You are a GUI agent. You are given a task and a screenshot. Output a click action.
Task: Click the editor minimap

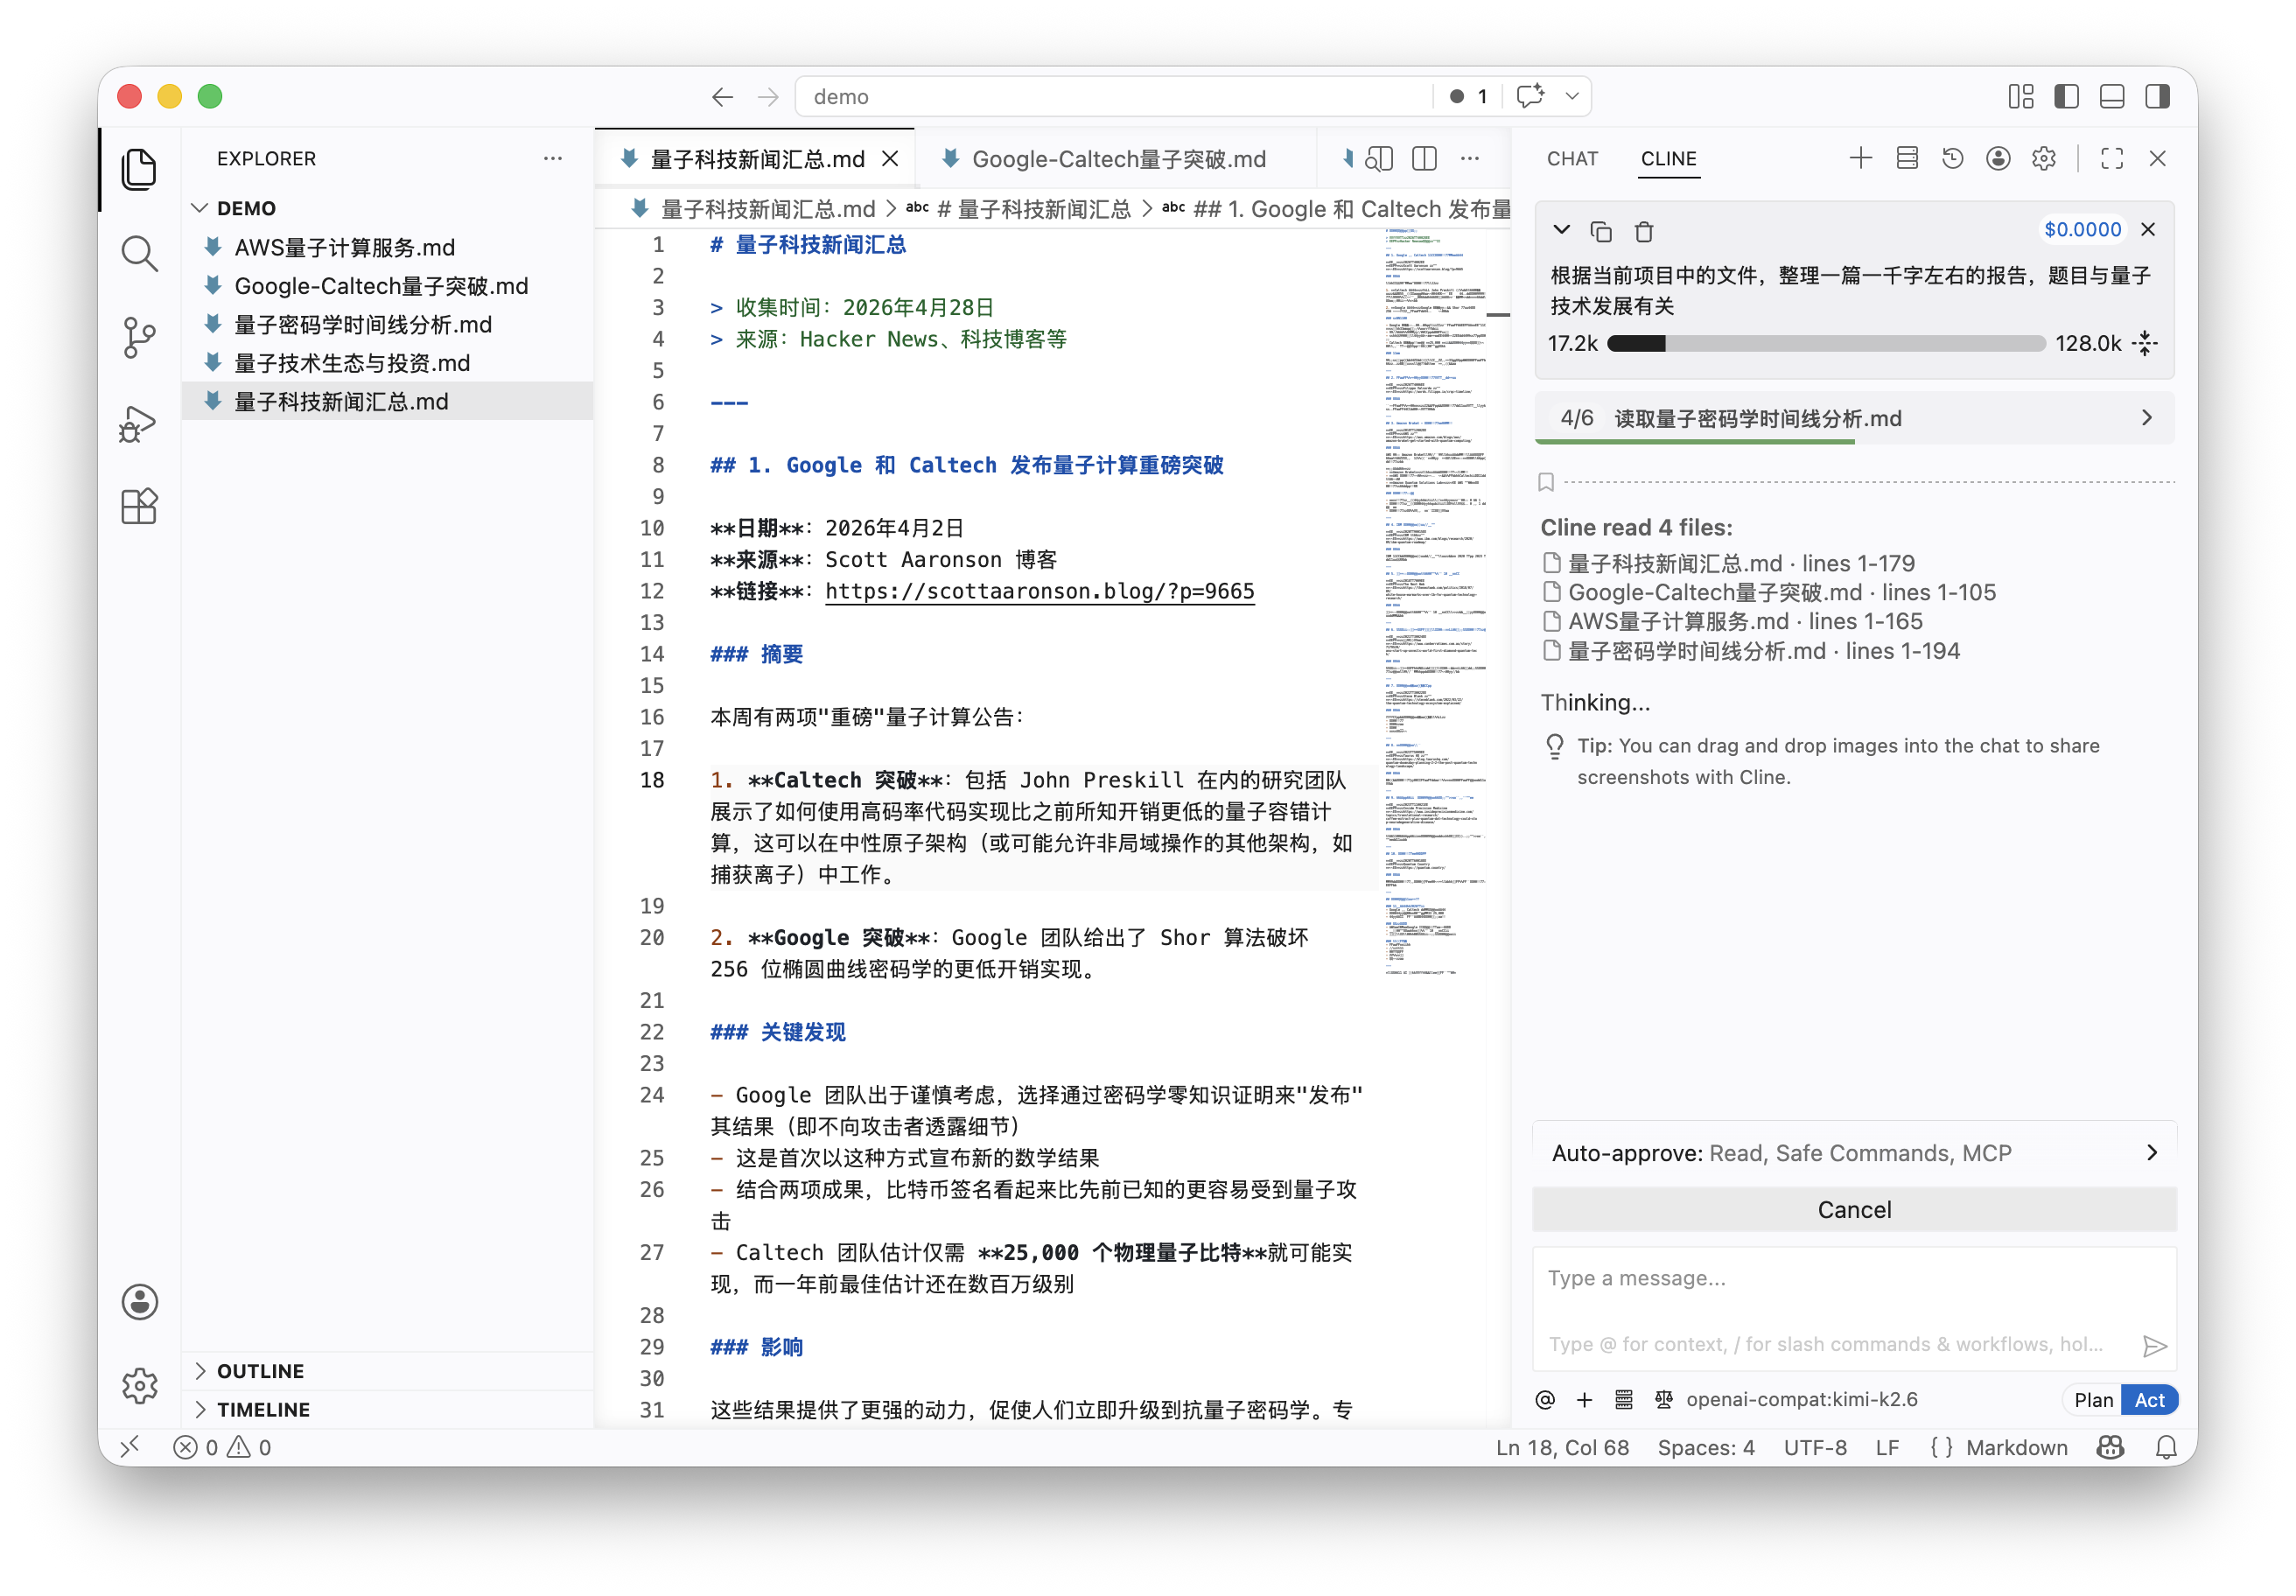point(1436,600)
